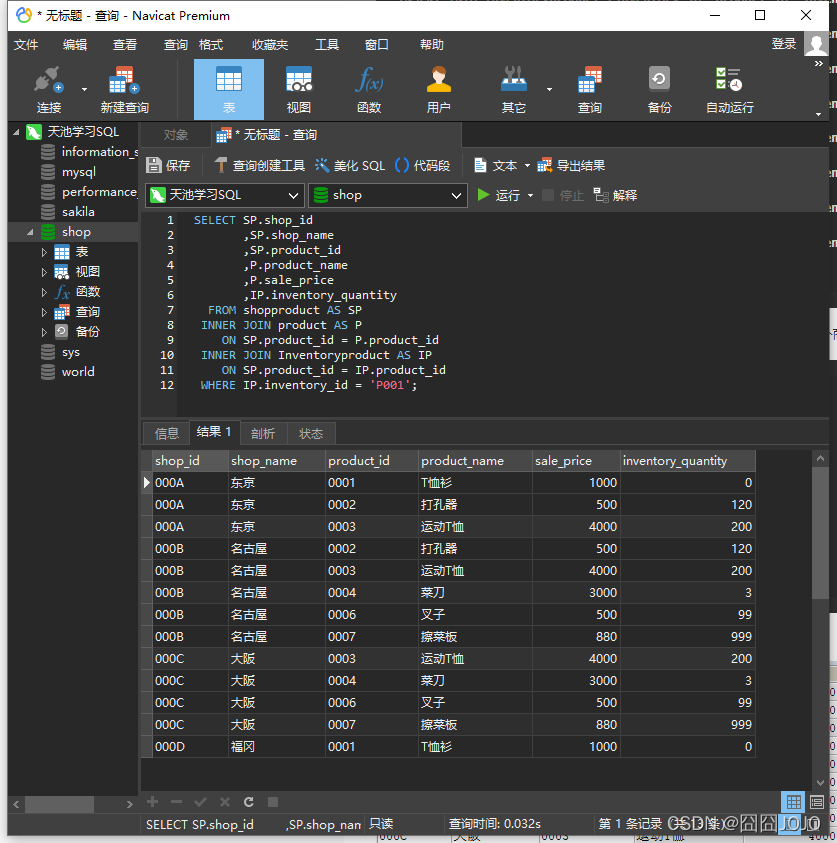This screenshot has width=837, height=843.
Task: Open the 收藏夹 menu
Action: [x=270, y=45]
